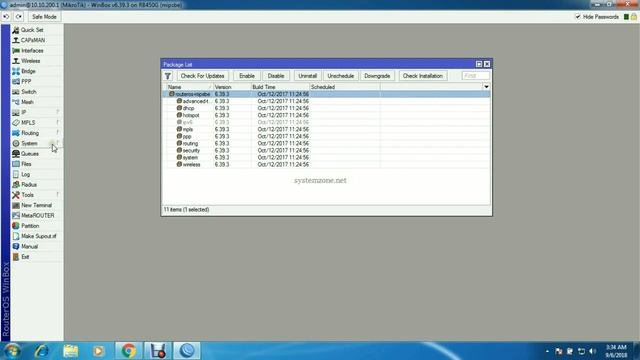Open File Explorer from taskbar

(x=70, y=351)
